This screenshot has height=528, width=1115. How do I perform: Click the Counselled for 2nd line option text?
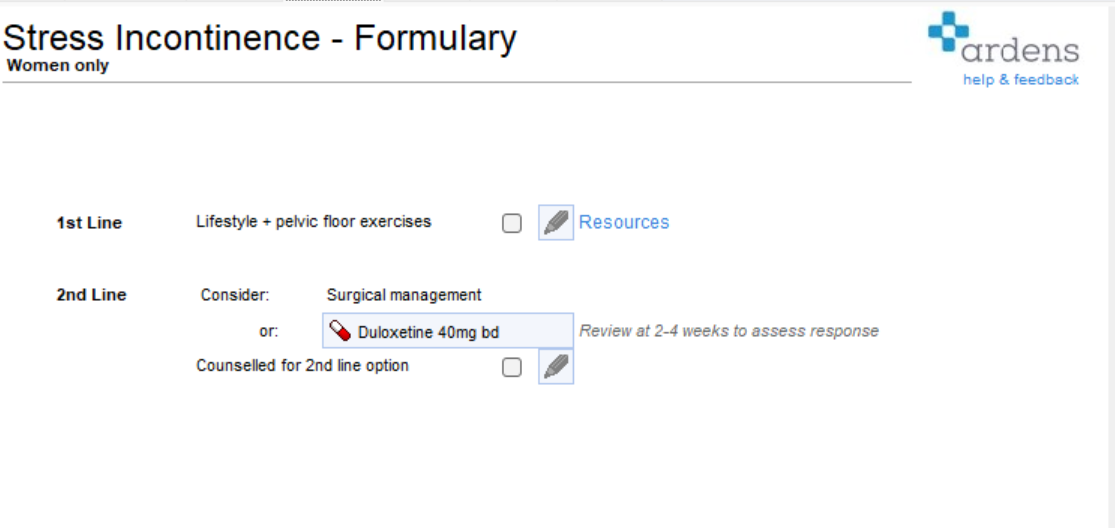(x=302, y=366)
